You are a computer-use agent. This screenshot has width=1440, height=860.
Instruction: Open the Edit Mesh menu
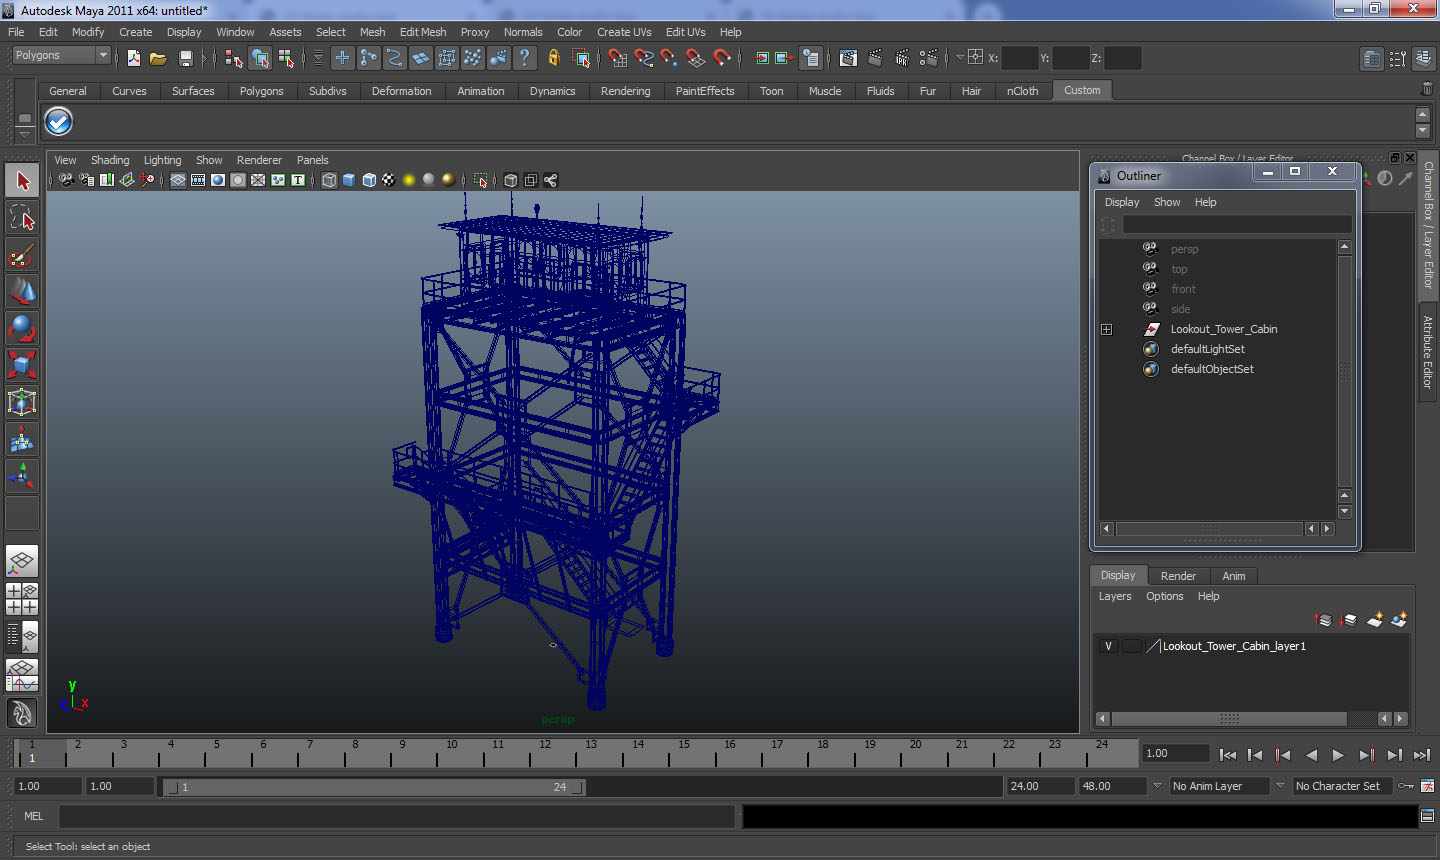pos(423,32)
